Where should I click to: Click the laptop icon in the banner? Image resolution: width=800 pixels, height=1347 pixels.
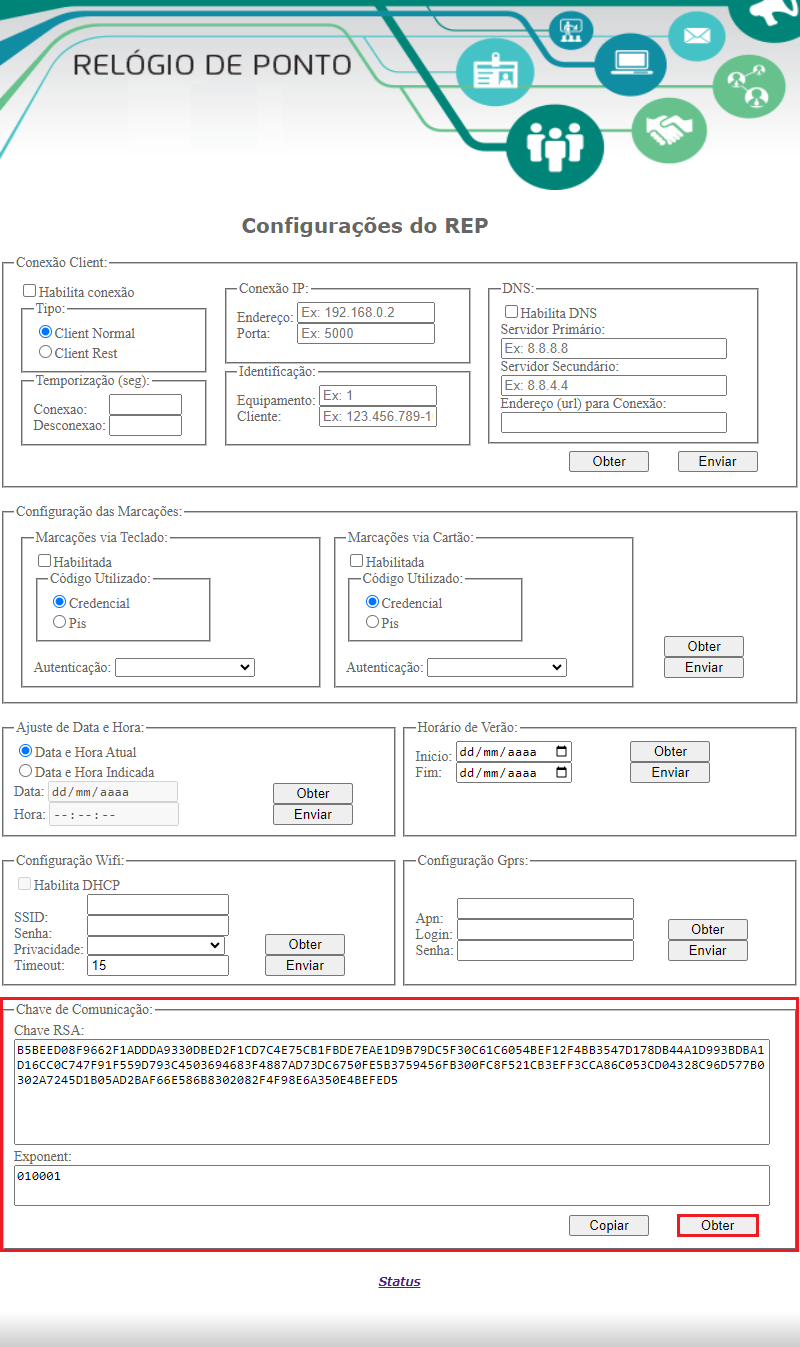pos(630,62)
